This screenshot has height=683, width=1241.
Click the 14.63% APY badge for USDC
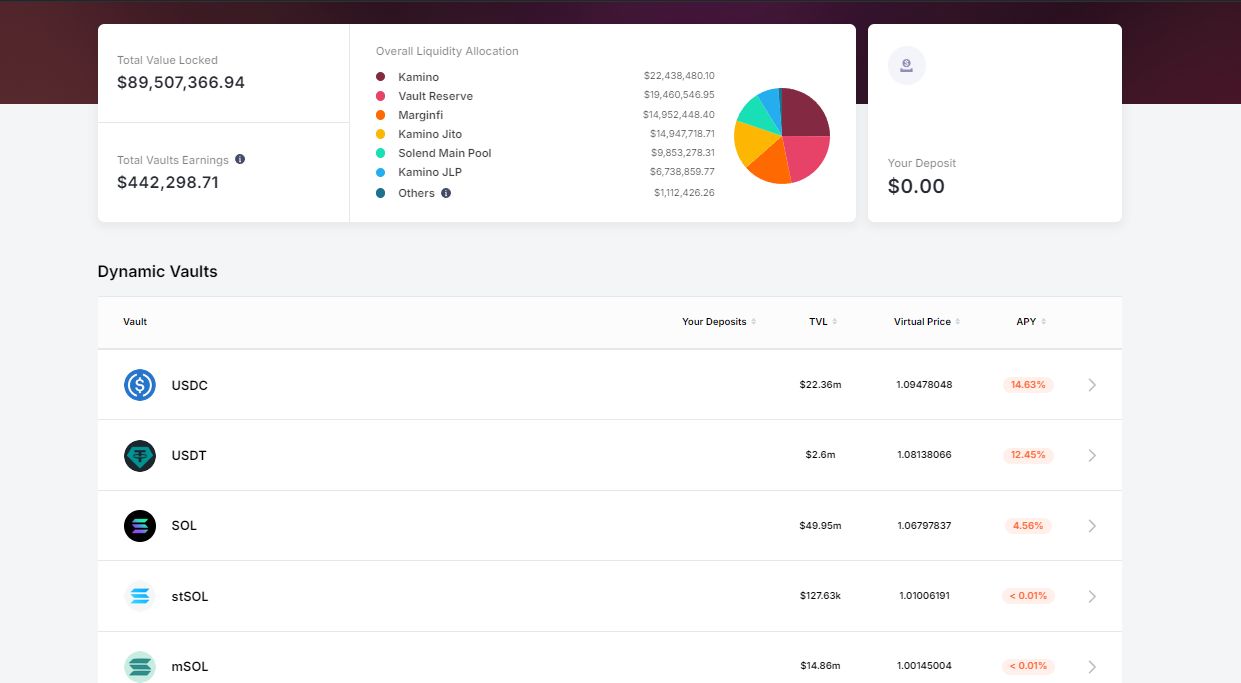pos(1028,385)
